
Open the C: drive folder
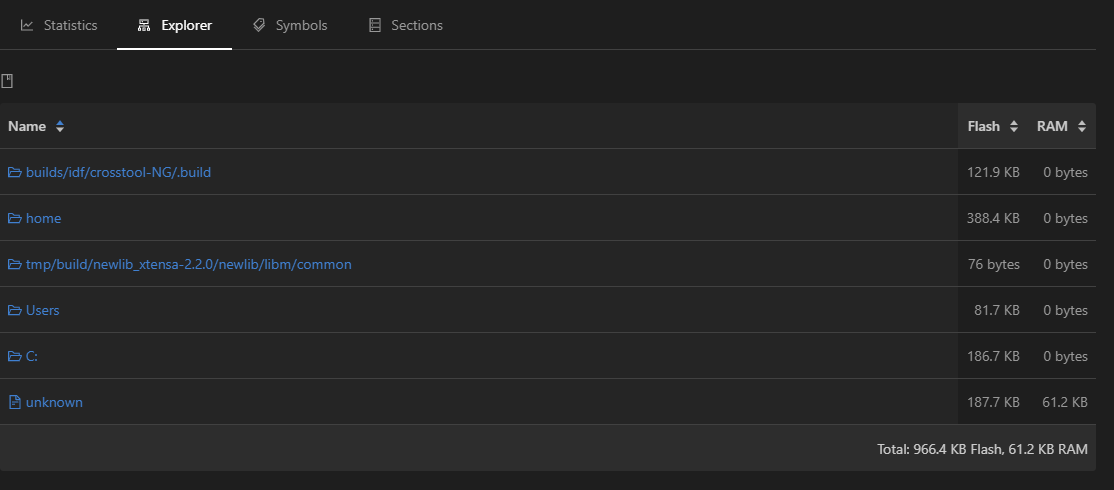tap(31, 356)
